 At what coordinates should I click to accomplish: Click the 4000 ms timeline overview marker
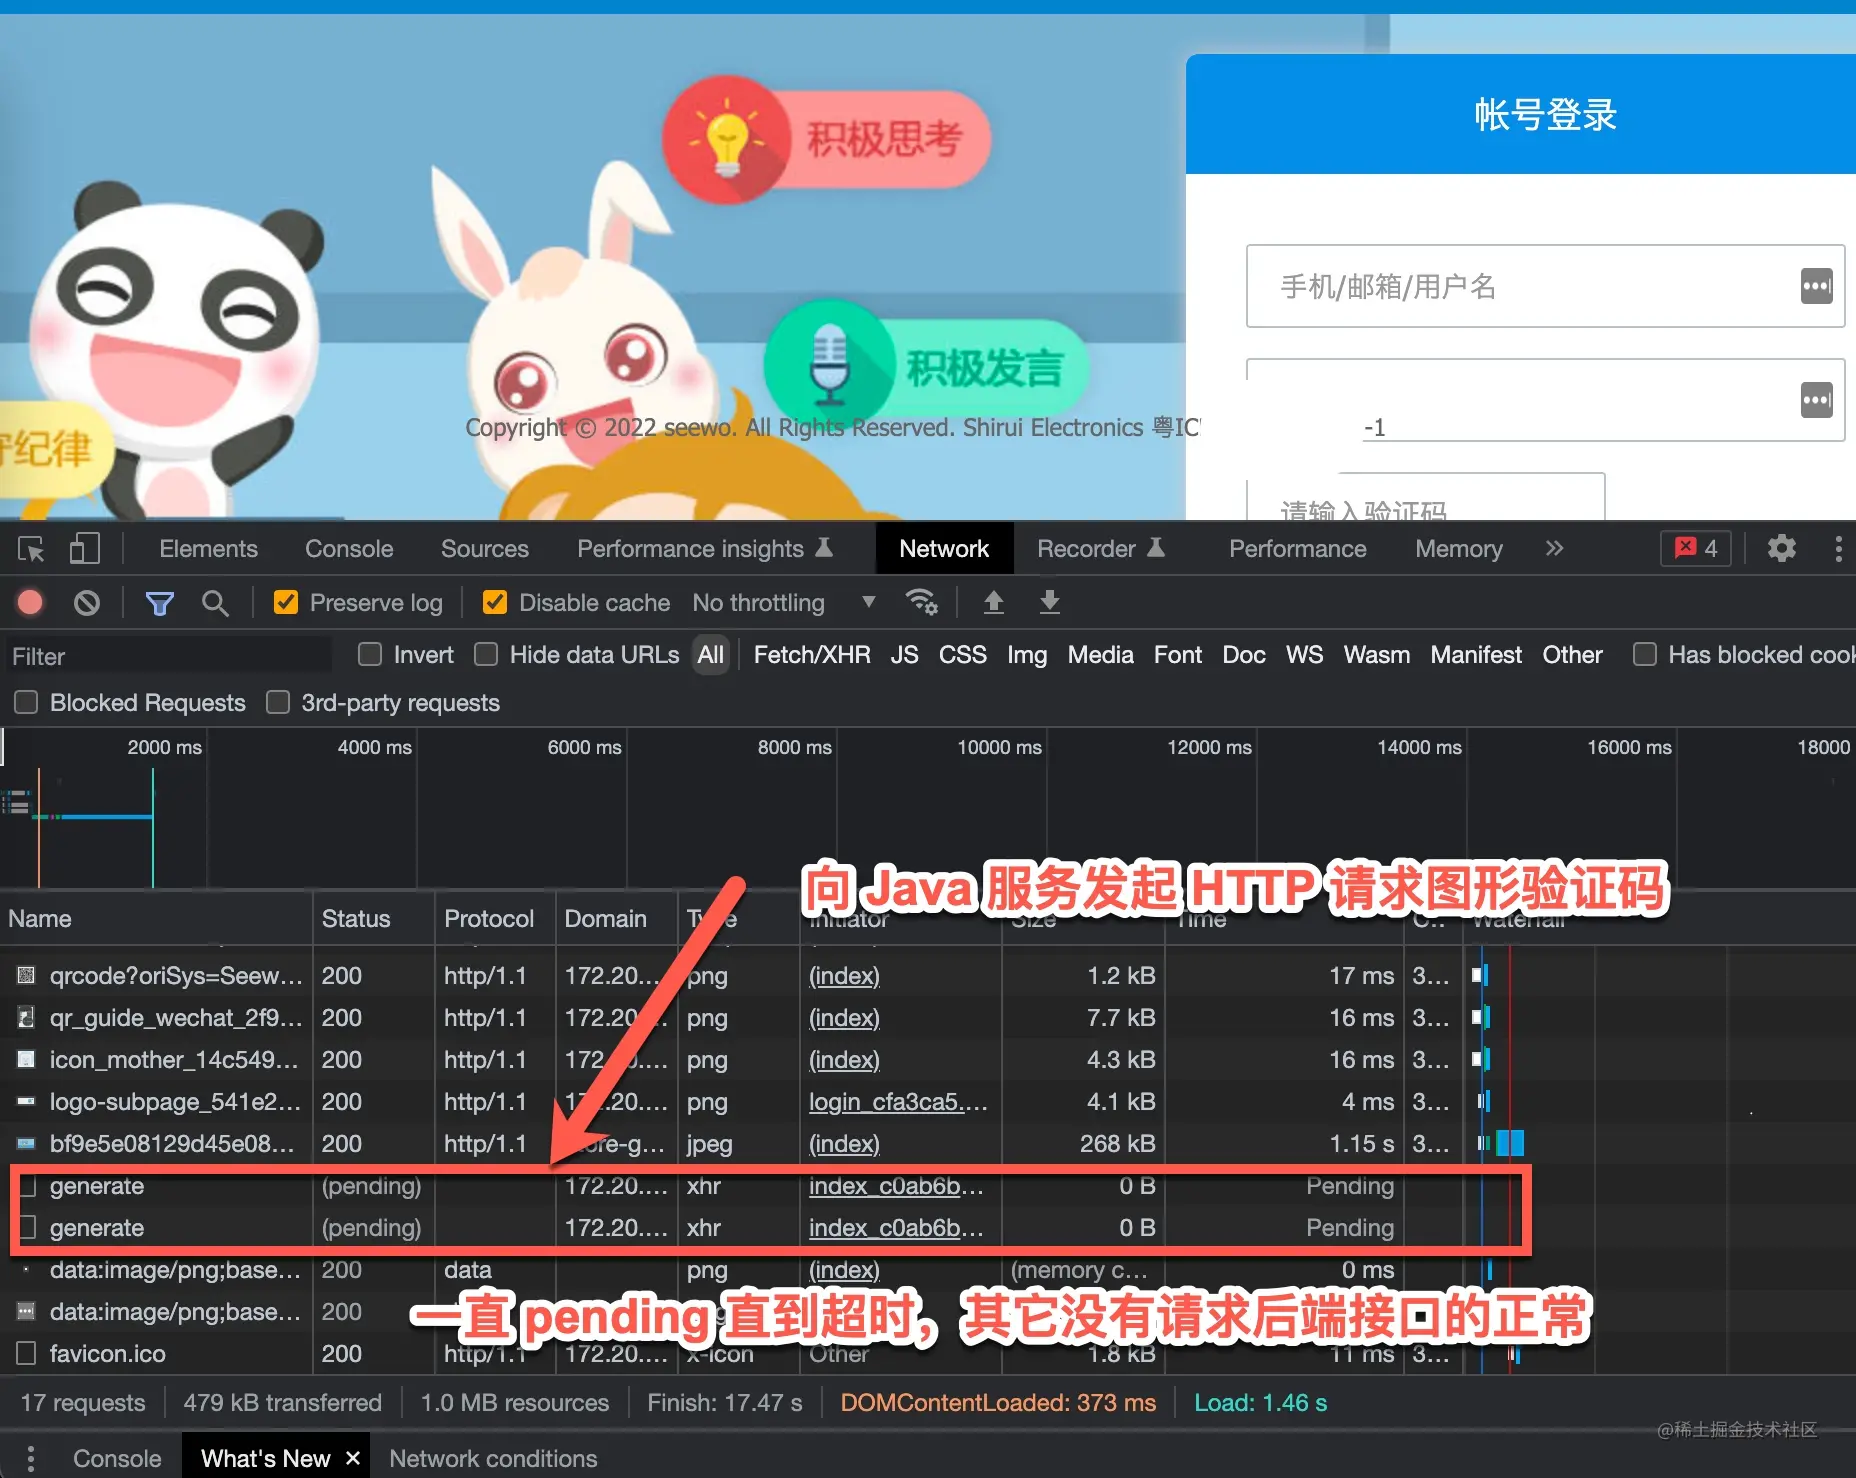pos(375,747)
